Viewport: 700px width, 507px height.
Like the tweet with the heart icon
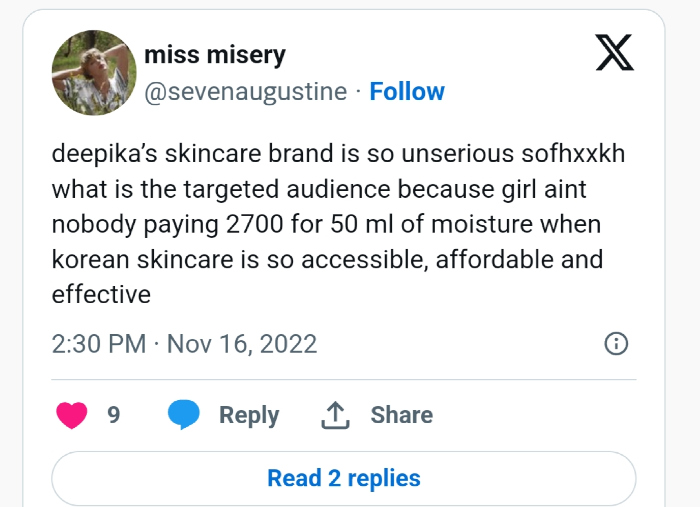72,414
